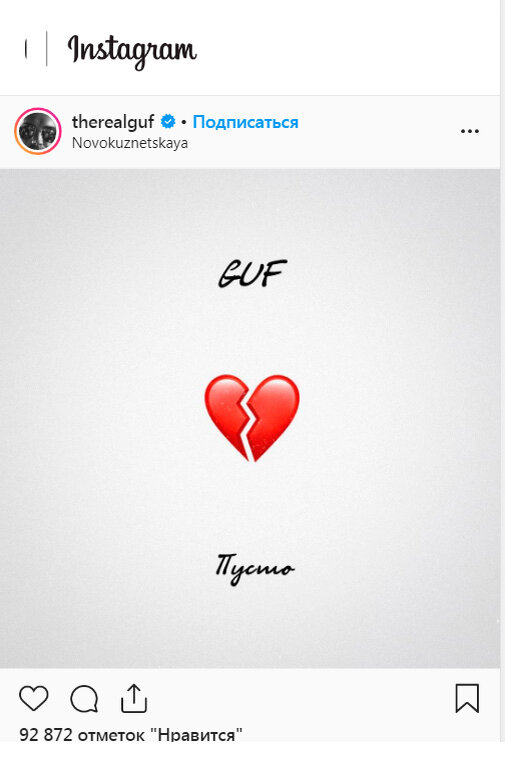Click the Пусто title text on the image

[x=255, y=568]
